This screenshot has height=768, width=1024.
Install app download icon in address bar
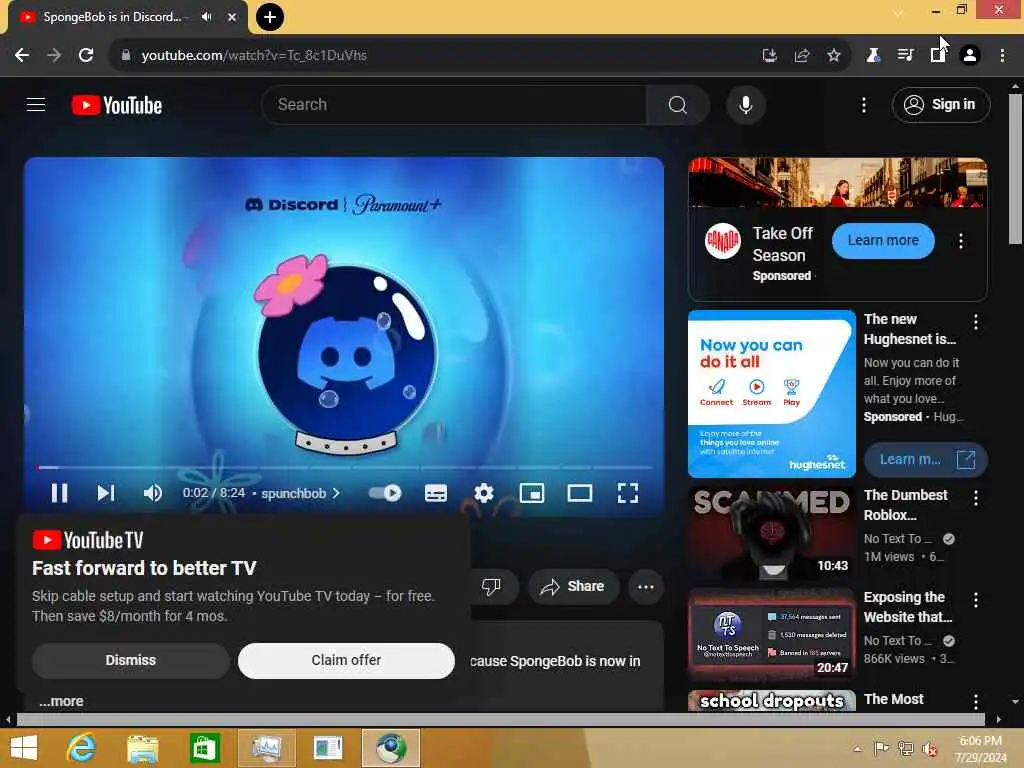[769, 56]
